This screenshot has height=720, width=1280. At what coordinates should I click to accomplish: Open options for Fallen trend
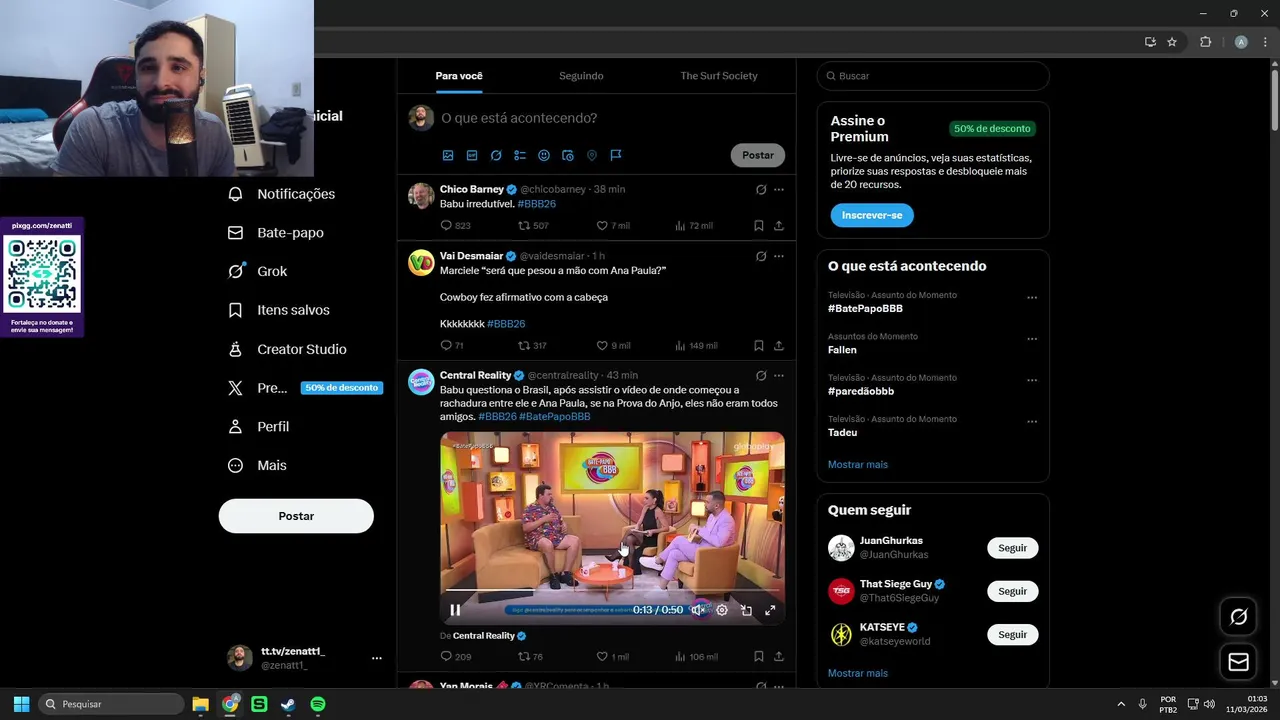tap(1032, 339)
